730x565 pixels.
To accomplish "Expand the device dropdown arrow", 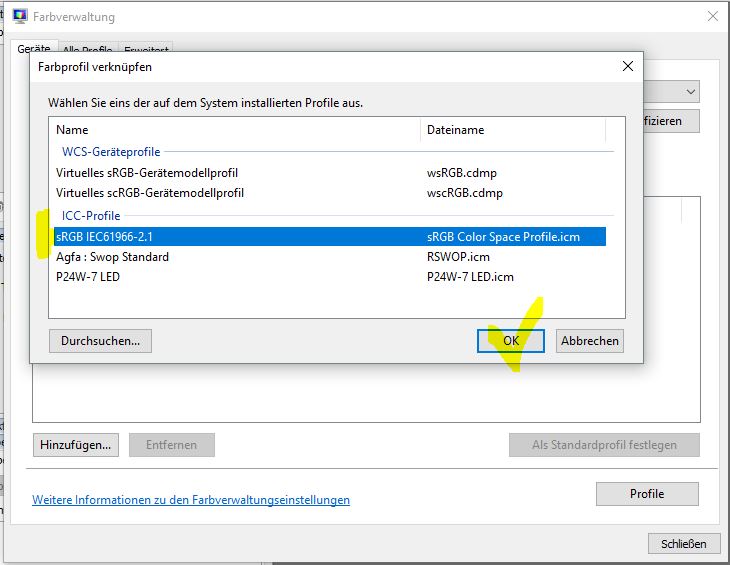I will (691, 92).
